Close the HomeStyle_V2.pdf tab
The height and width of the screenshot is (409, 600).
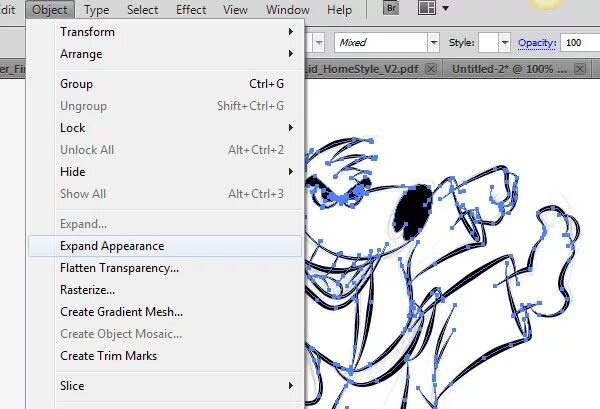(x=431, y=69)
